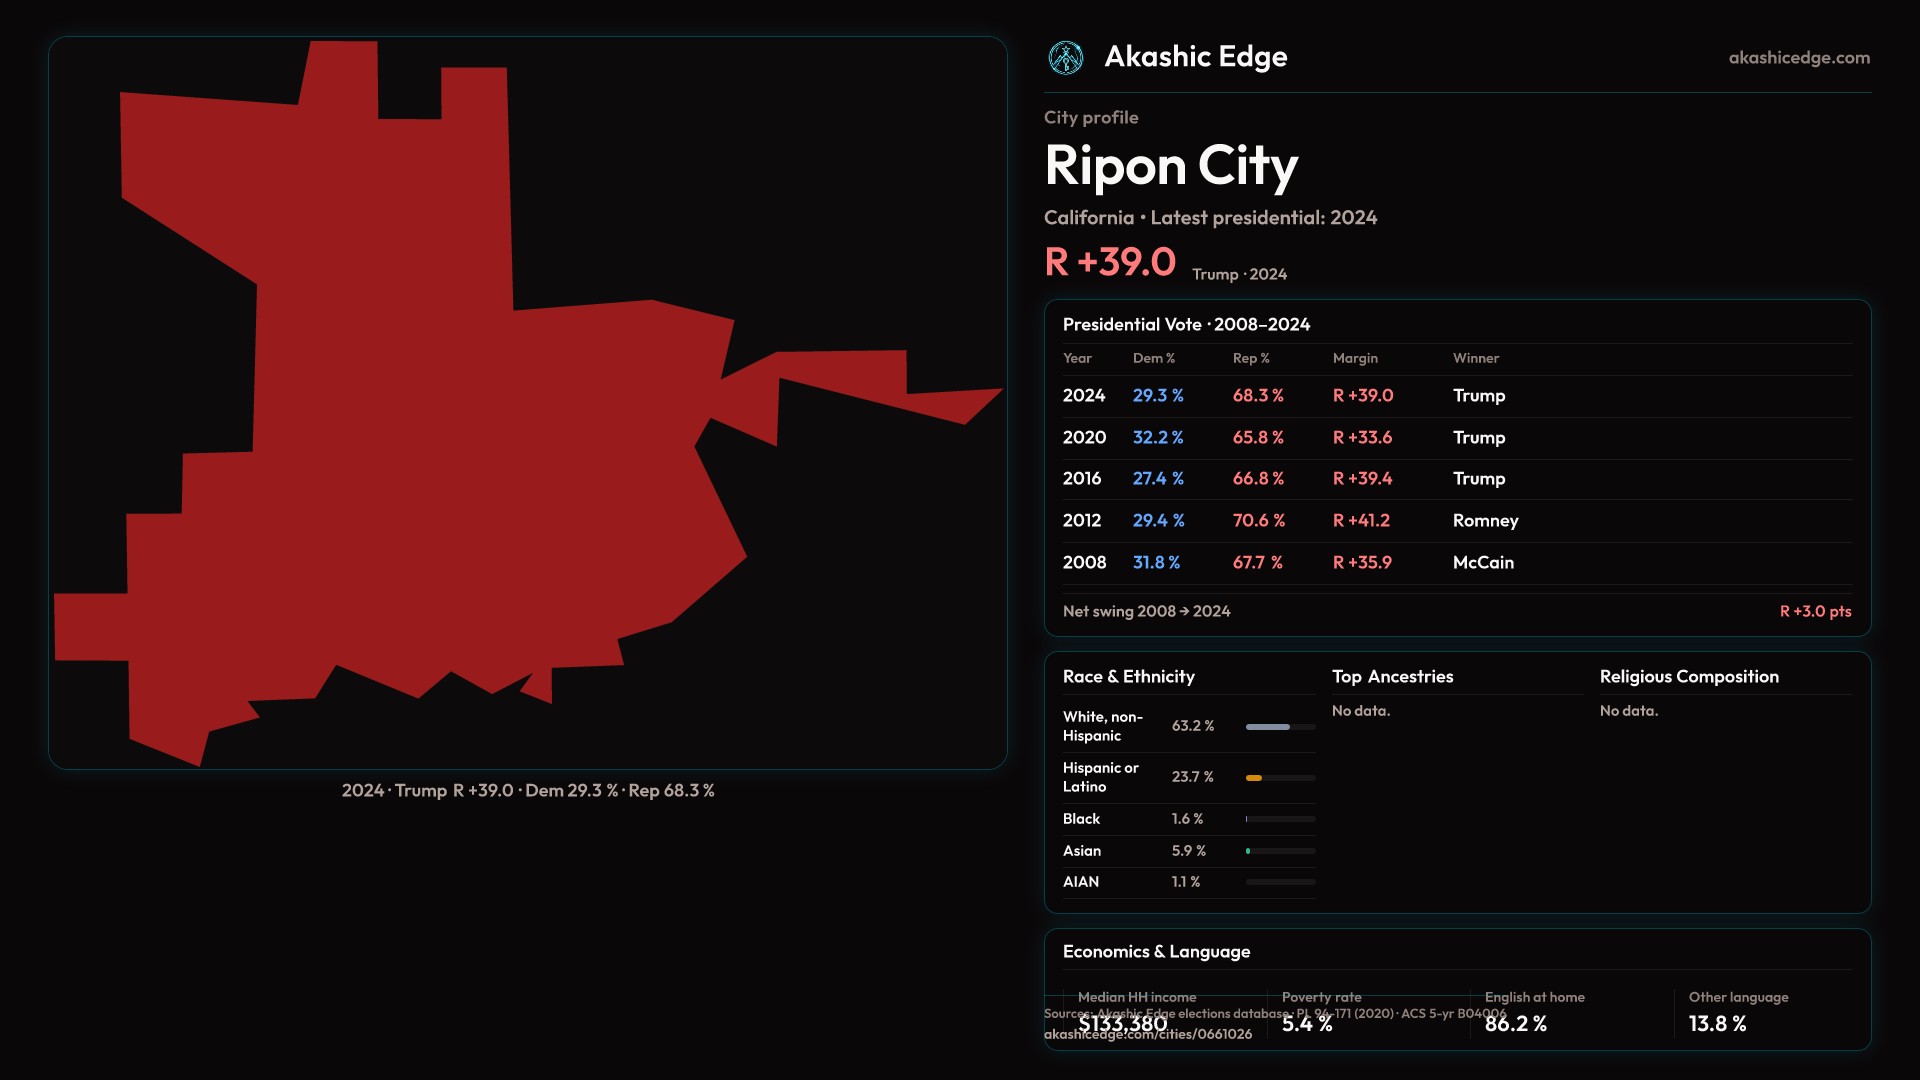Open the akashicedge.com/cities/0661026 source link
The image size is (1920, 1080).
coord(1148,1035)
